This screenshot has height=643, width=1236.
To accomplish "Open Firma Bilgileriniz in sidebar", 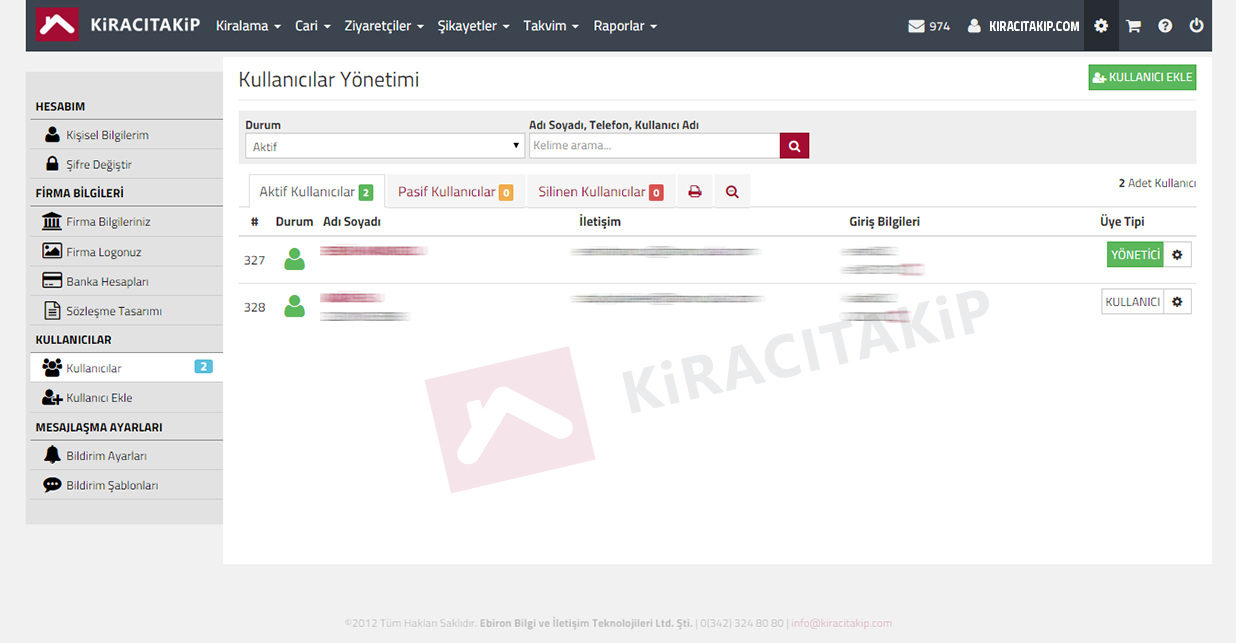I will [125, 222].
